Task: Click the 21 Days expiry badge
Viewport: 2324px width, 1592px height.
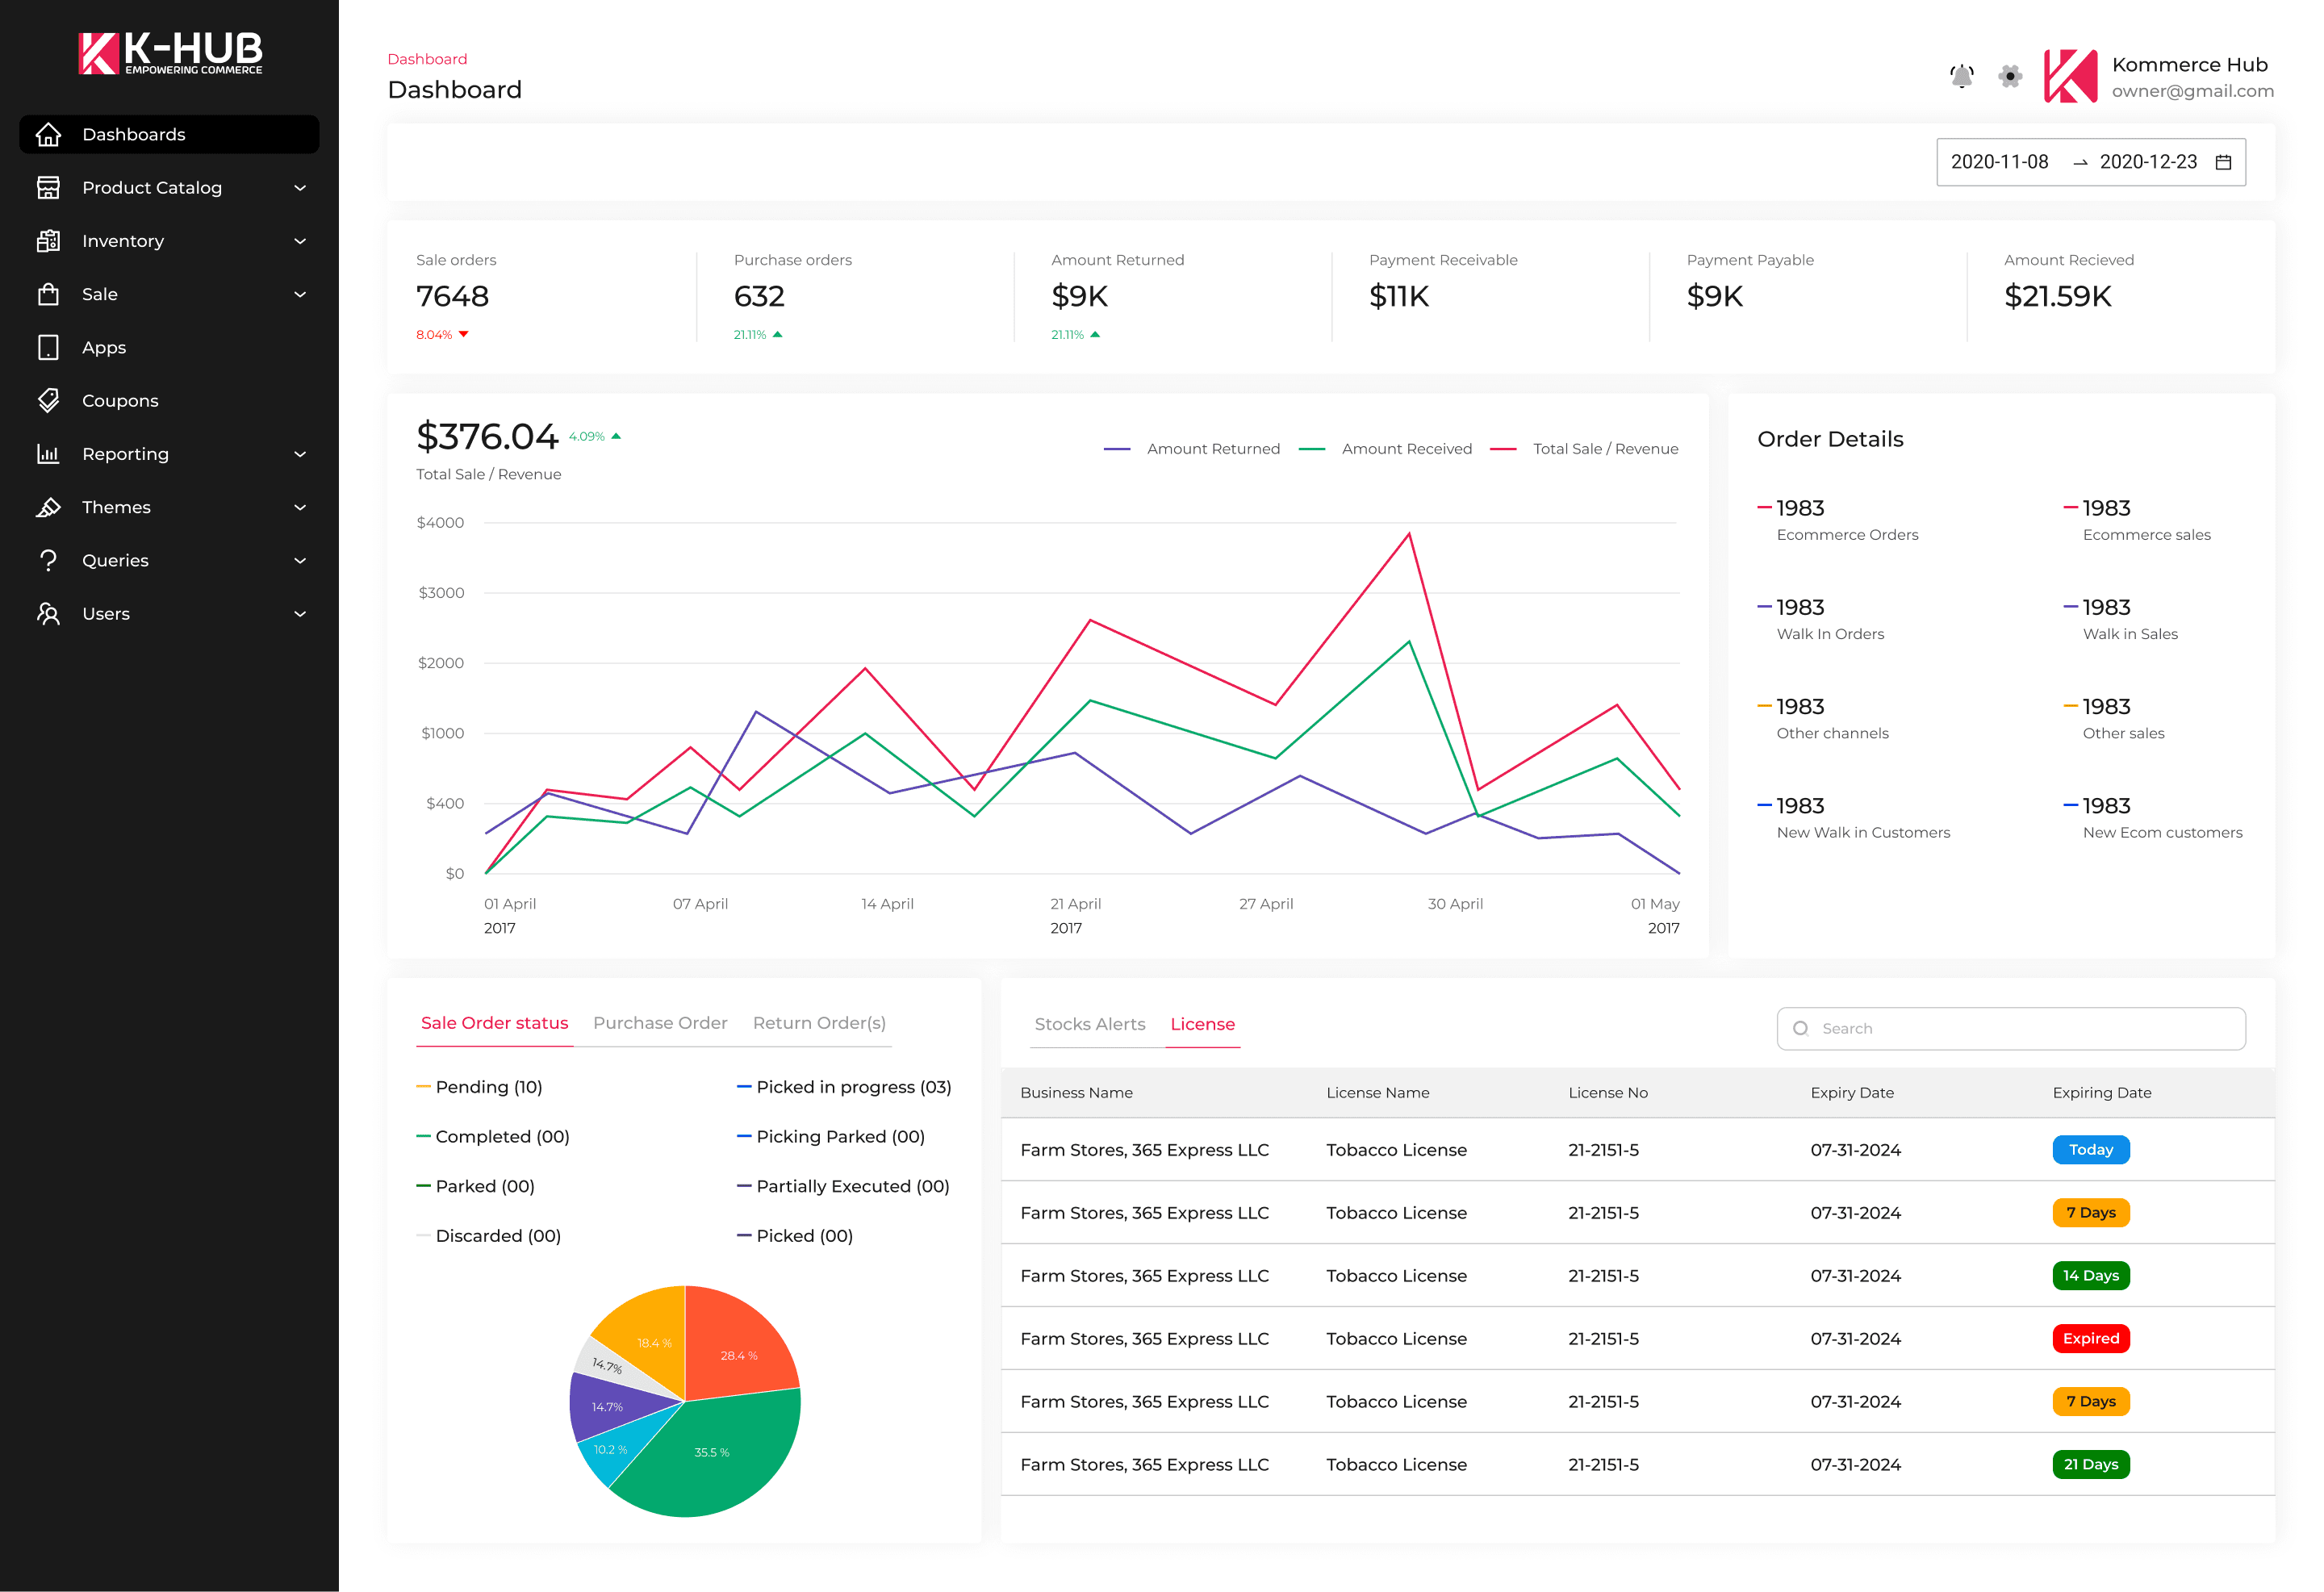Action: 2090,1464
